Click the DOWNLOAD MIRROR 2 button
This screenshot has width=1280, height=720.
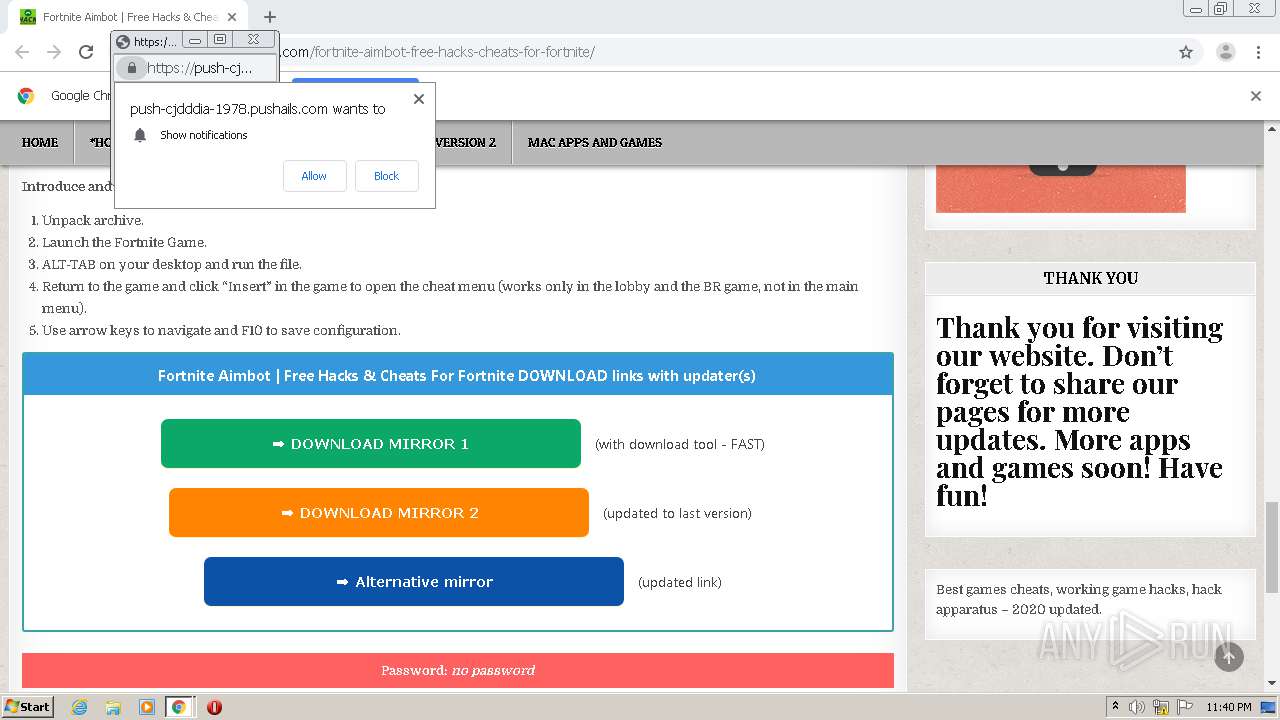379,513
